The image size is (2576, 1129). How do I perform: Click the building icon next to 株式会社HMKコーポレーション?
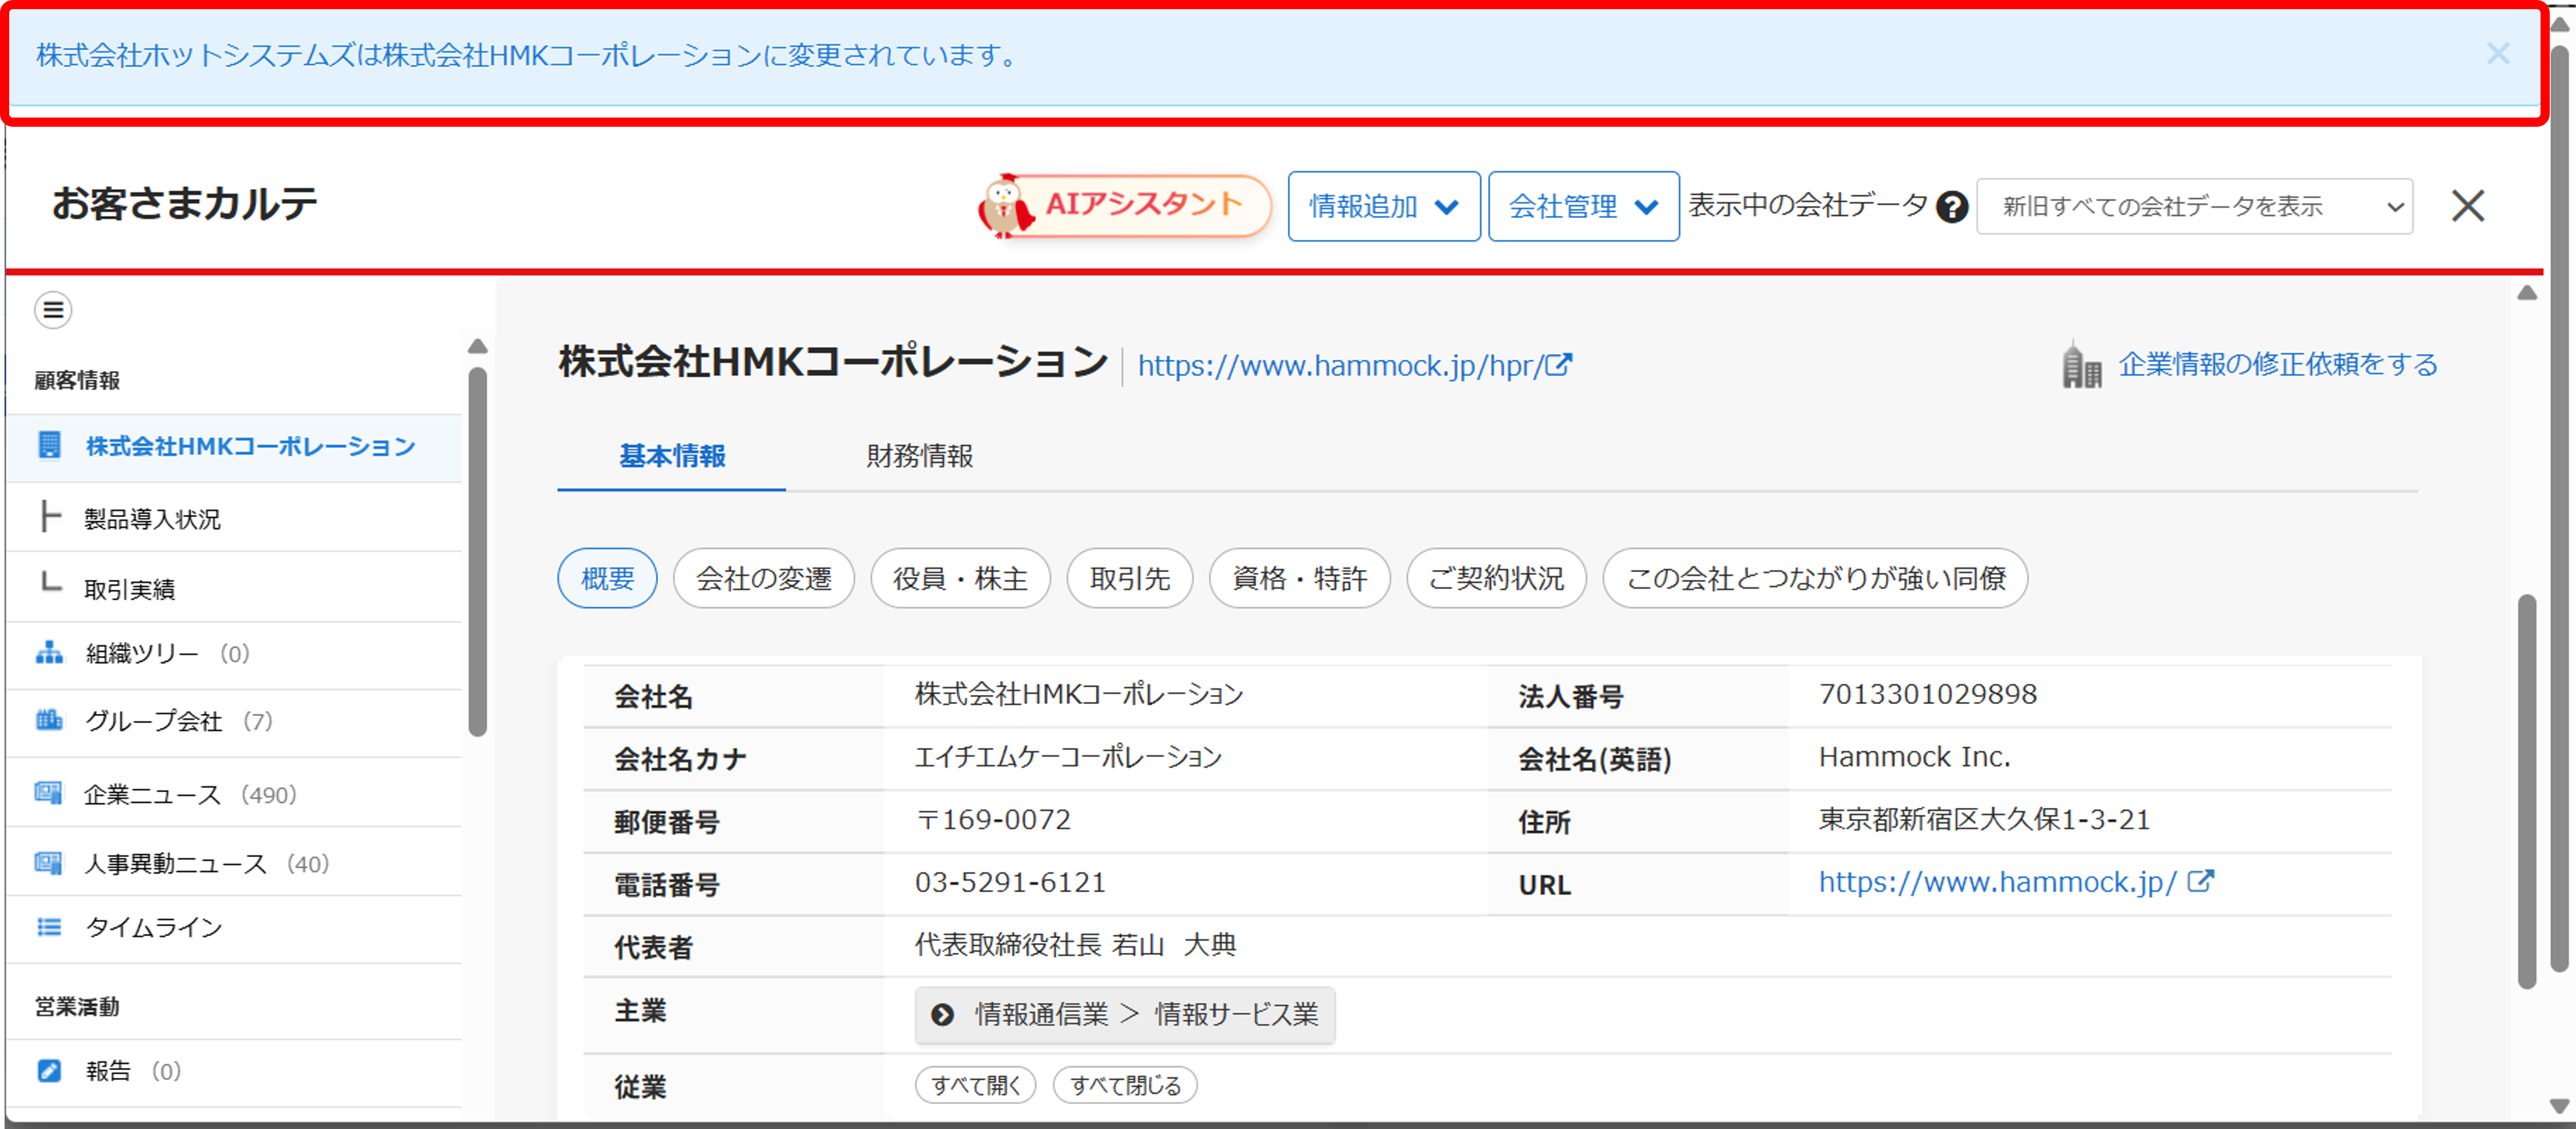(x=49, y=445)
